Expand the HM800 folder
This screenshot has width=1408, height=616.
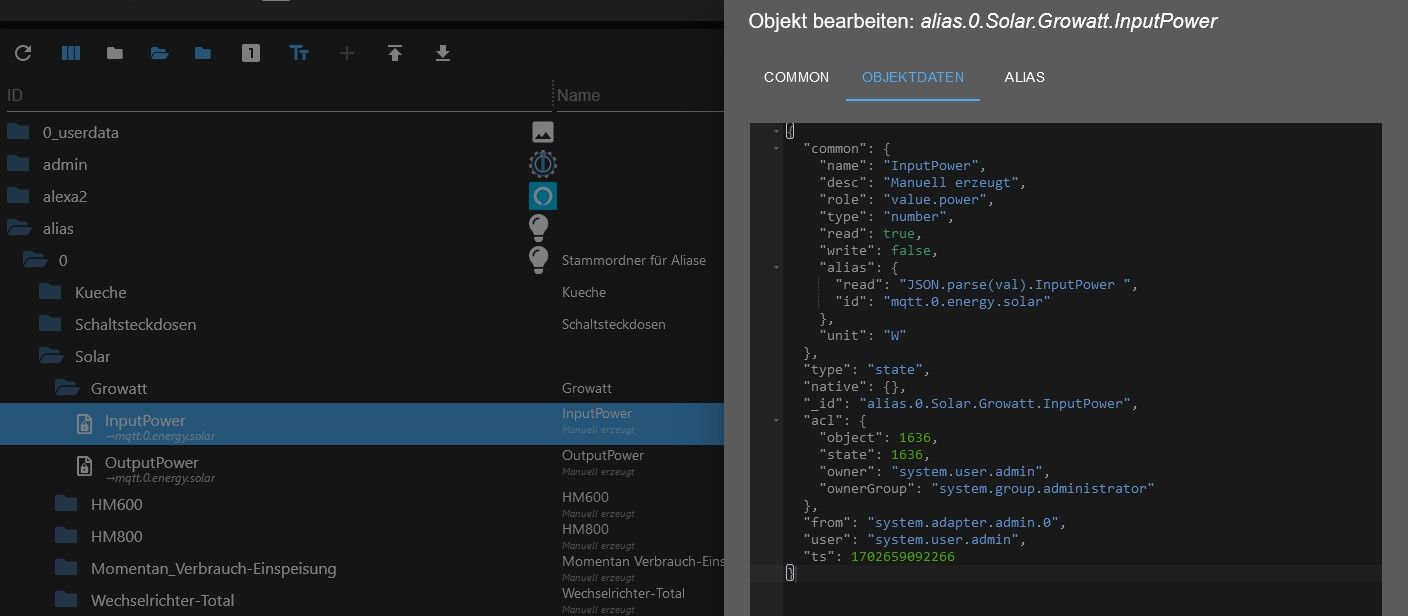tap(66, 536)
